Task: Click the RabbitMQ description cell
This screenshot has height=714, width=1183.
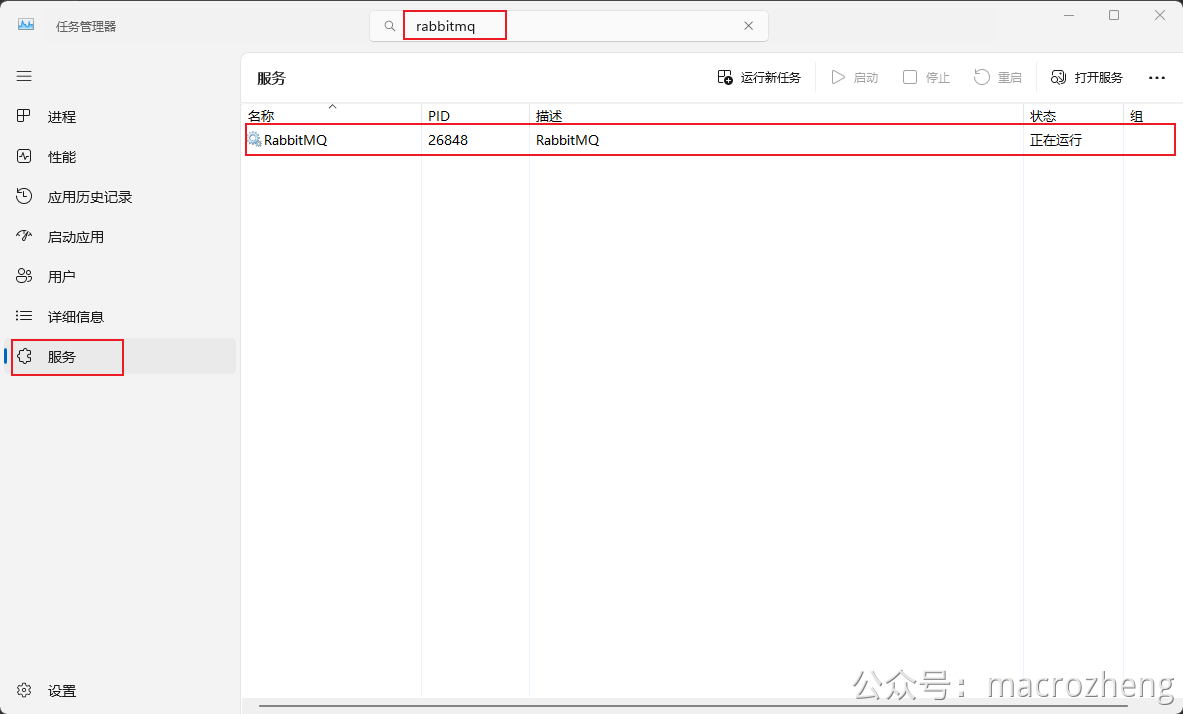Action: pos(567,140)
